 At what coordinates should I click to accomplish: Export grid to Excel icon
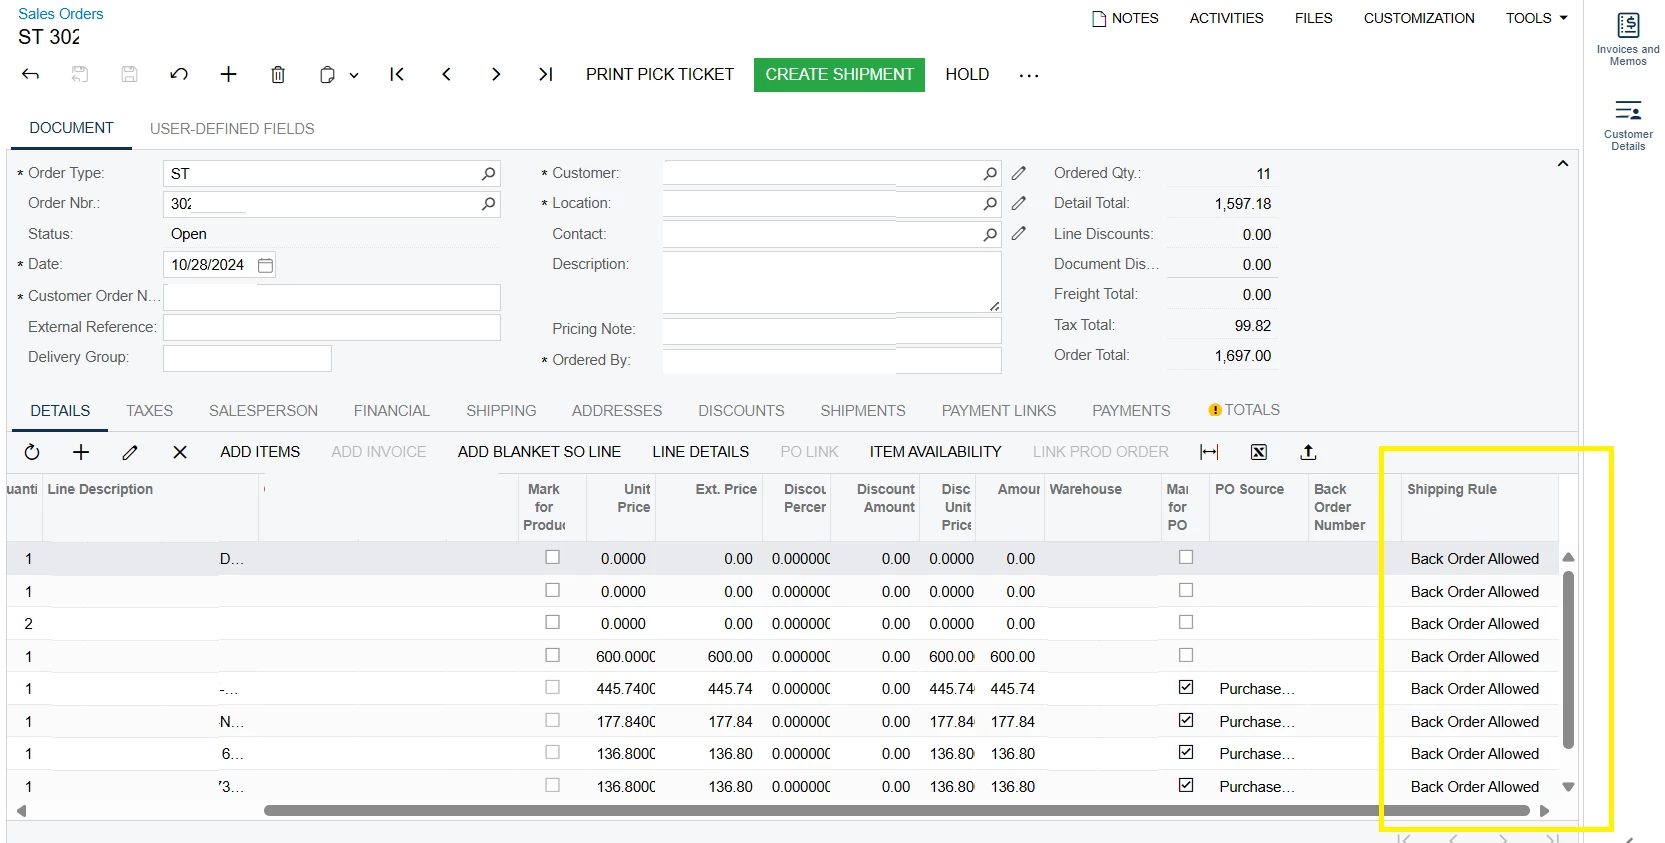tap(1259, 452)
